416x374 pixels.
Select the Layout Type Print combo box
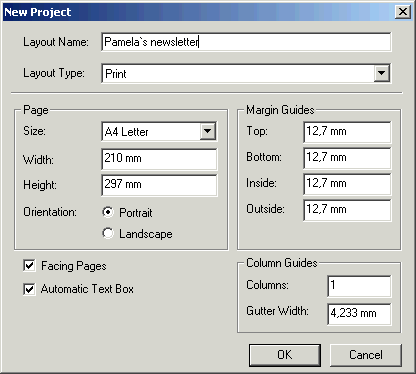(246, 73)
